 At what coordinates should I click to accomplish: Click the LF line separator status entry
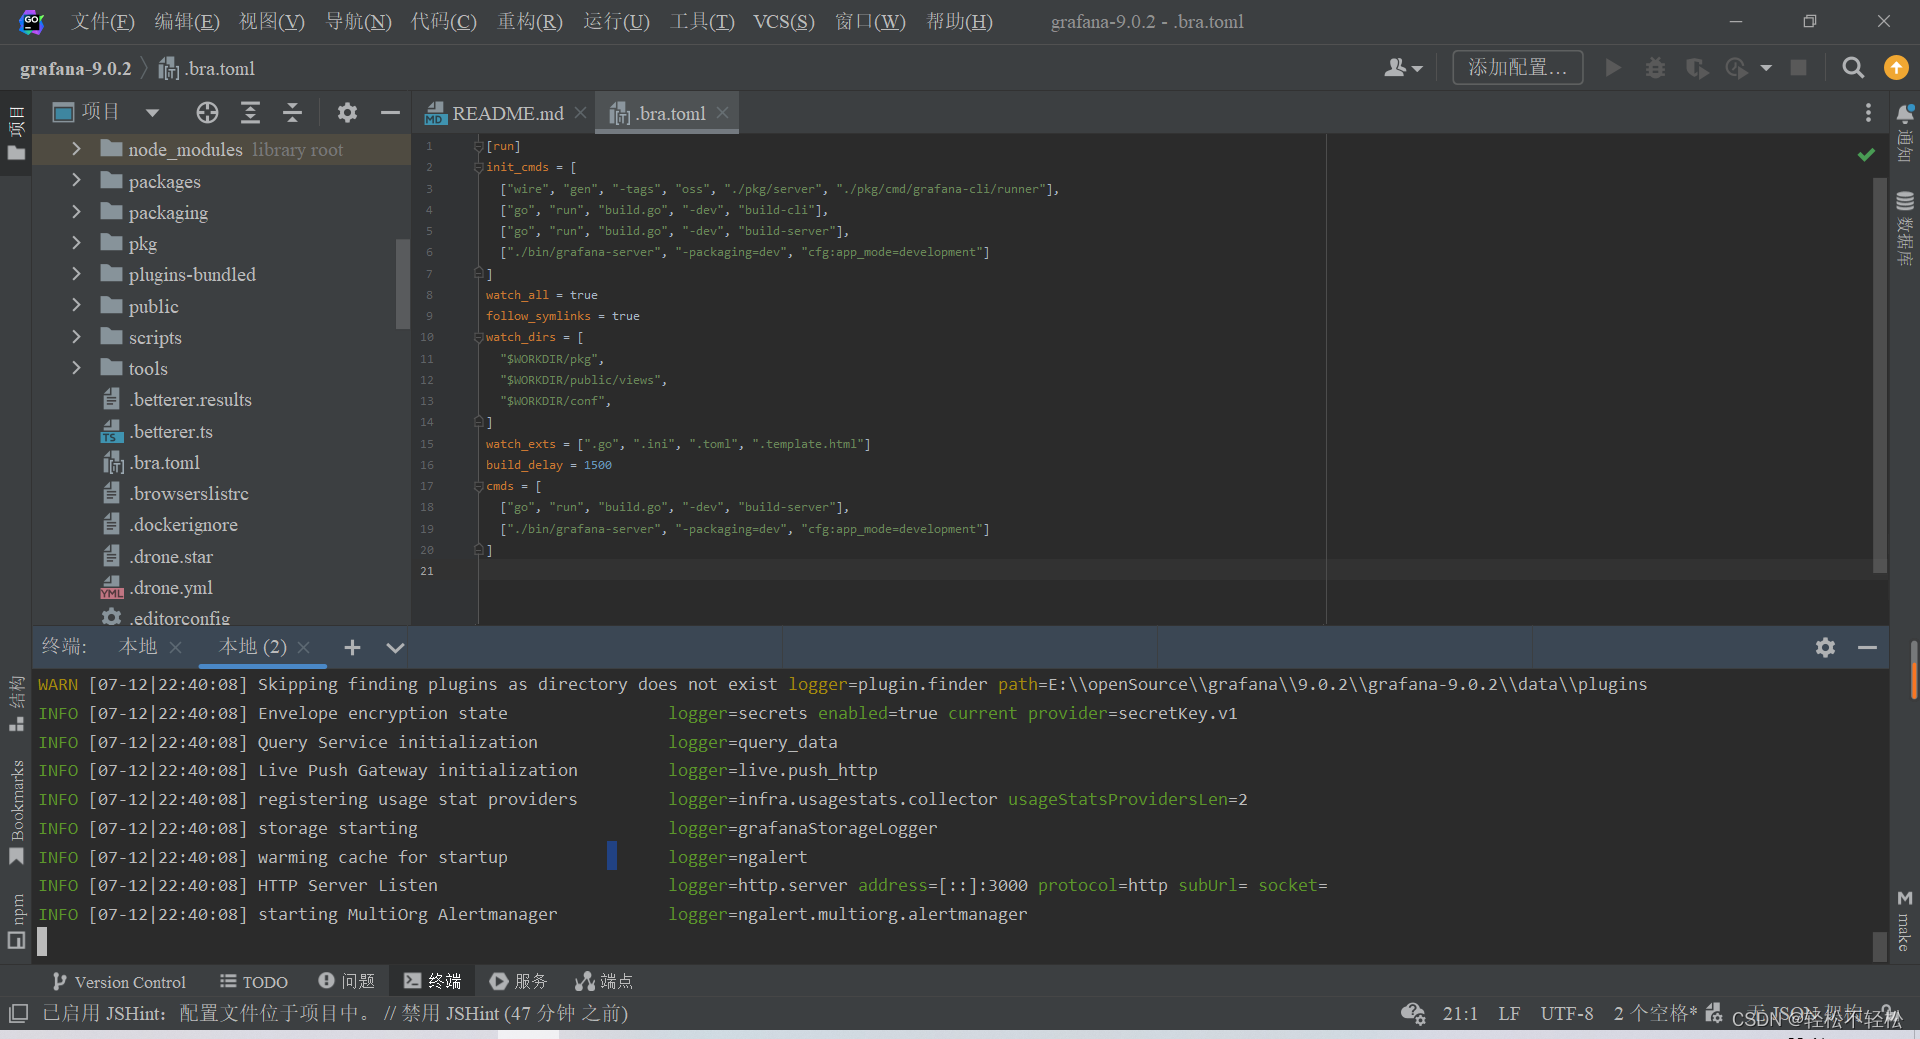tap(1509, 1014)
